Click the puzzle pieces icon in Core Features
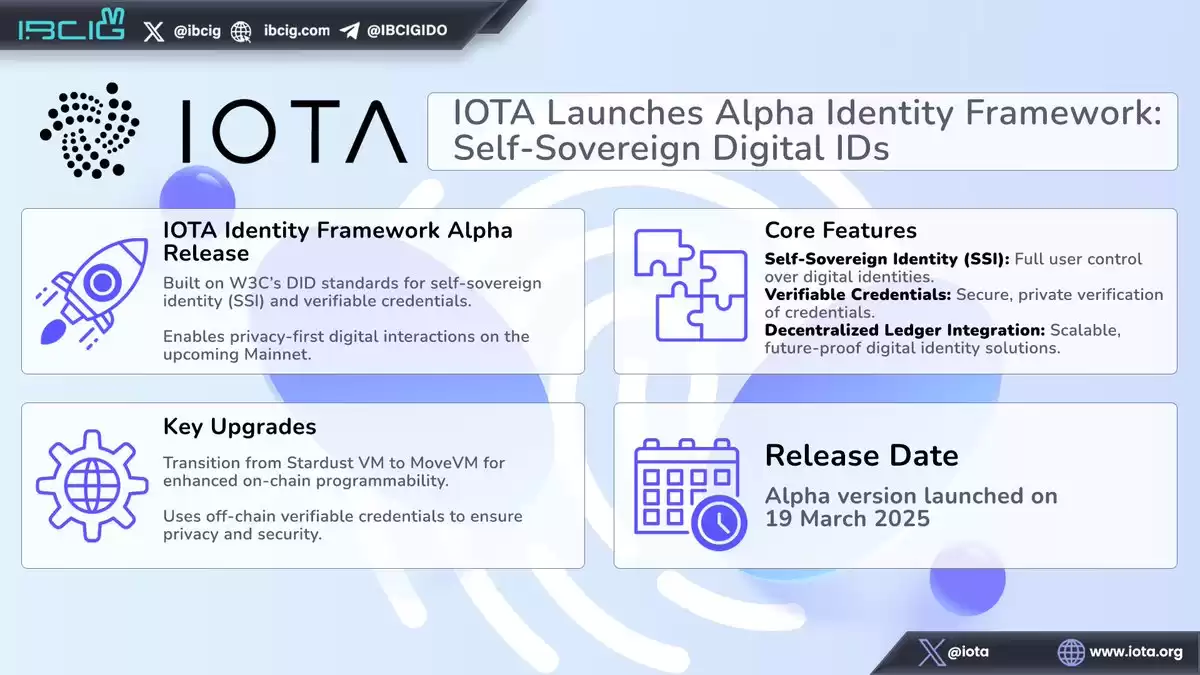Image resolution: width=1200 pixels, height=675 pixels. (x=689, y=286)
